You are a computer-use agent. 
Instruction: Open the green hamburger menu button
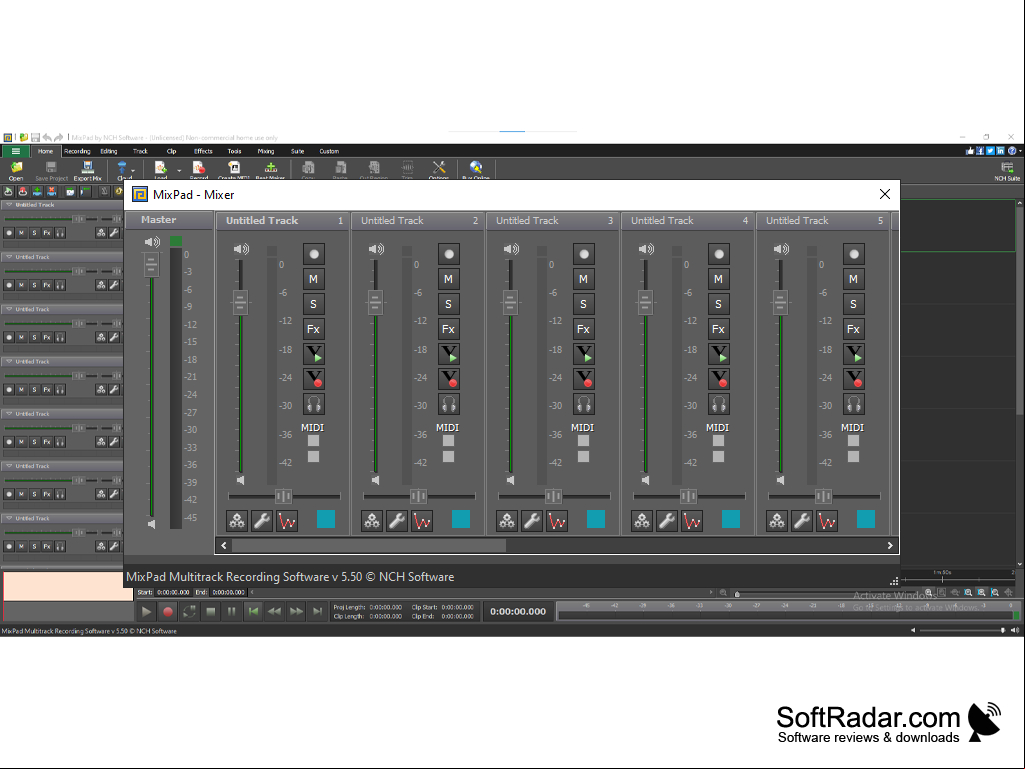(x=16, y=151)
